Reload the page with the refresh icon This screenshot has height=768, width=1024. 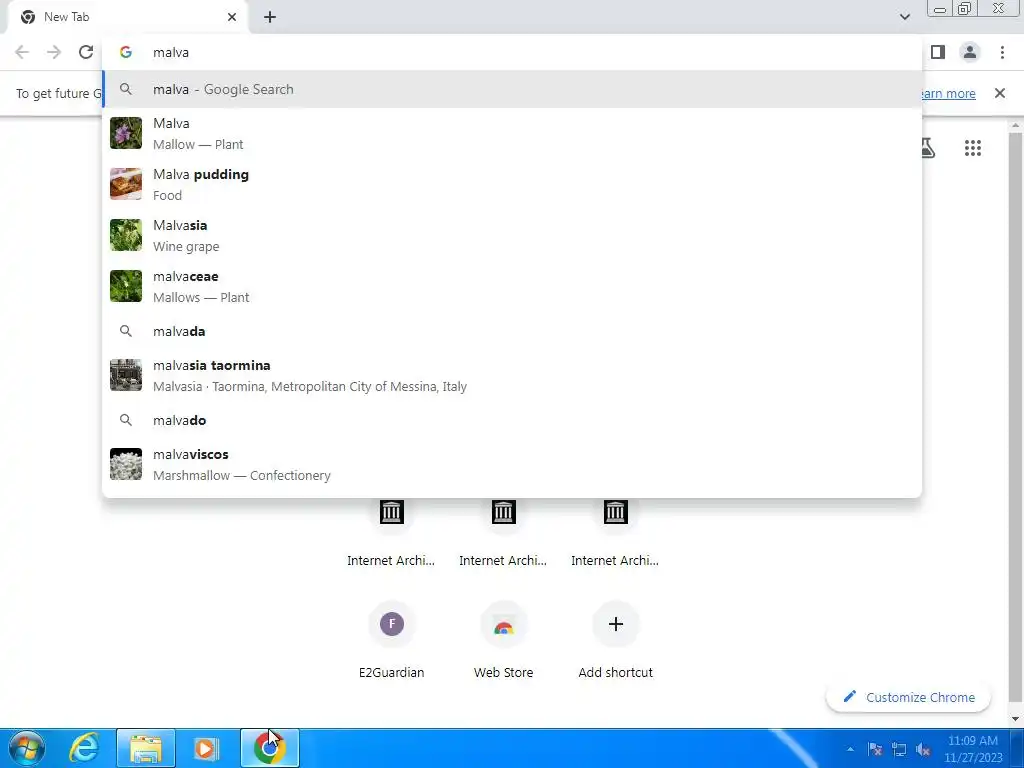tap(86, 52)
